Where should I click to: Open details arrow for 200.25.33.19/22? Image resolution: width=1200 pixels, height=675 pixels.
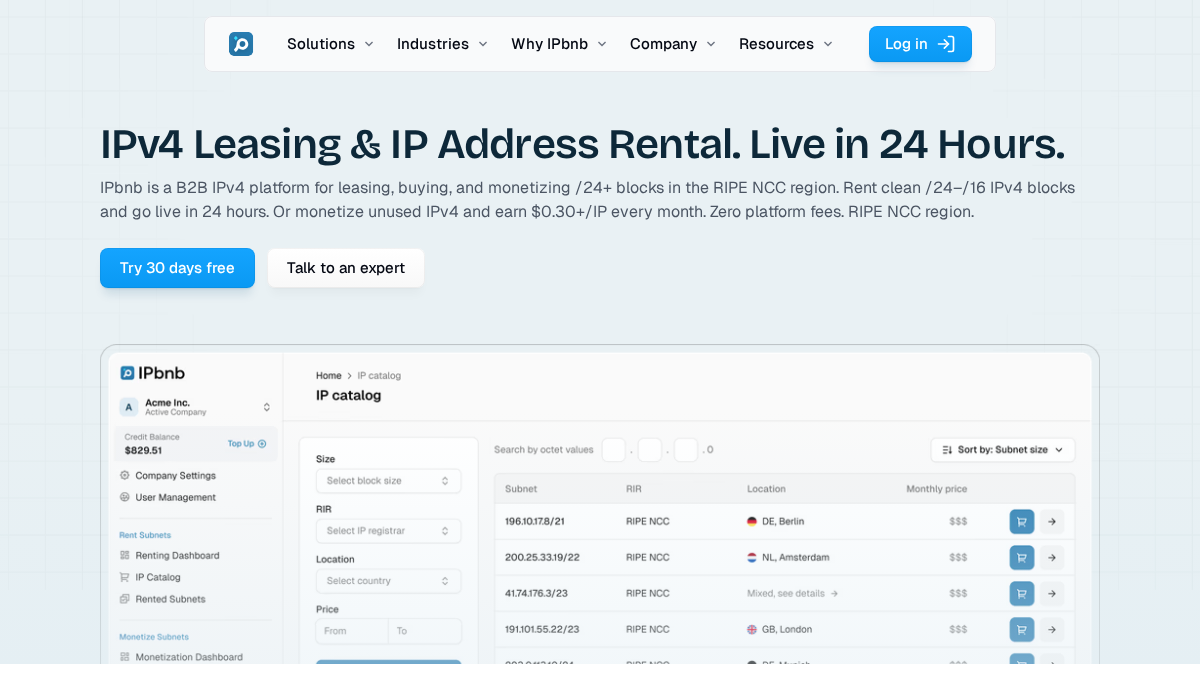click(1052, 557)
